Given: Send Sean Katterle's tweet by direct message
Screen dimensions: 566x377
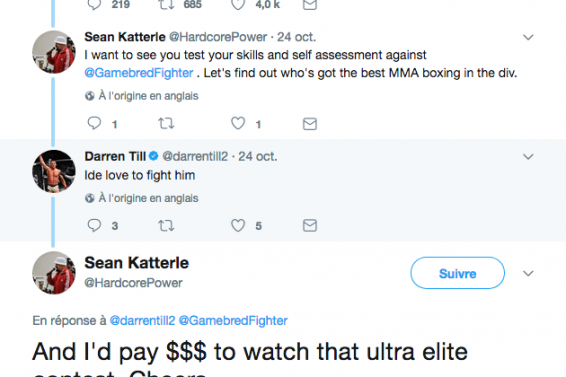Looking at the screenshot, I should pos(310,124).
